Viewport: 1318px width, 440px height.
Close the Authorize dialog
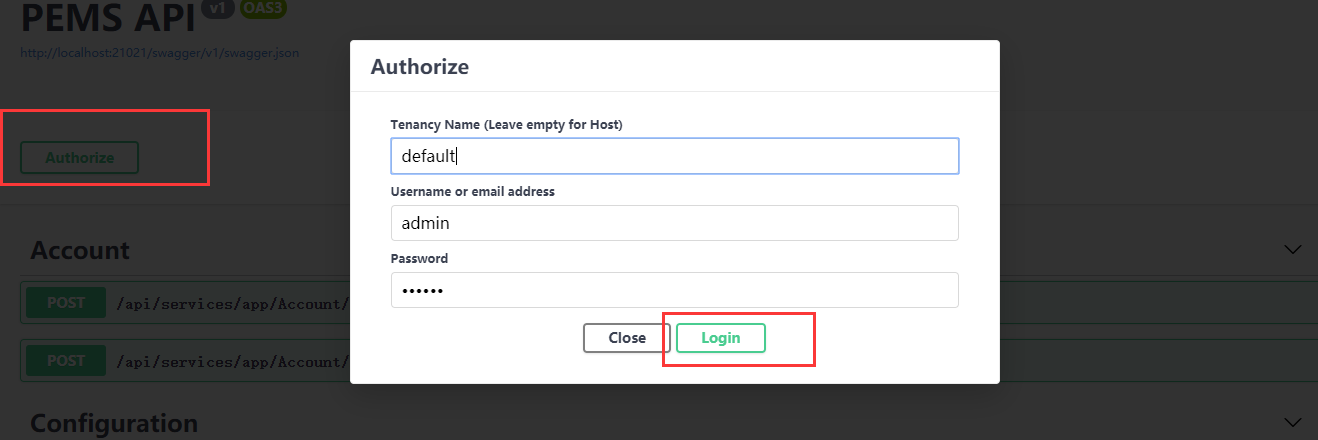pos(627,338)
